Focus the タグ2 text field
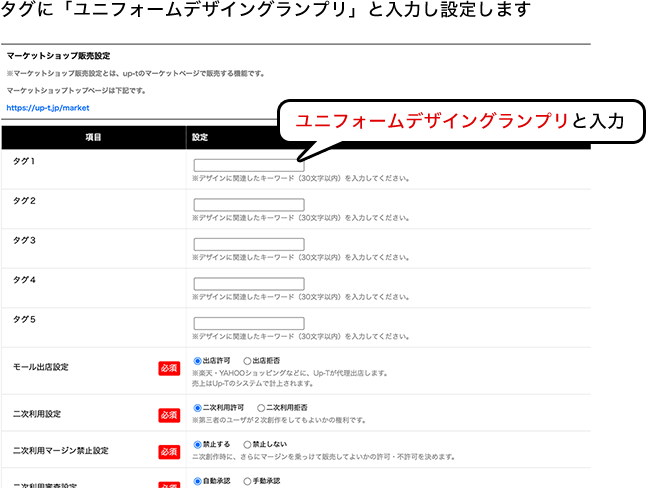This screenshot has width=646, height=488. click(249, 204)
